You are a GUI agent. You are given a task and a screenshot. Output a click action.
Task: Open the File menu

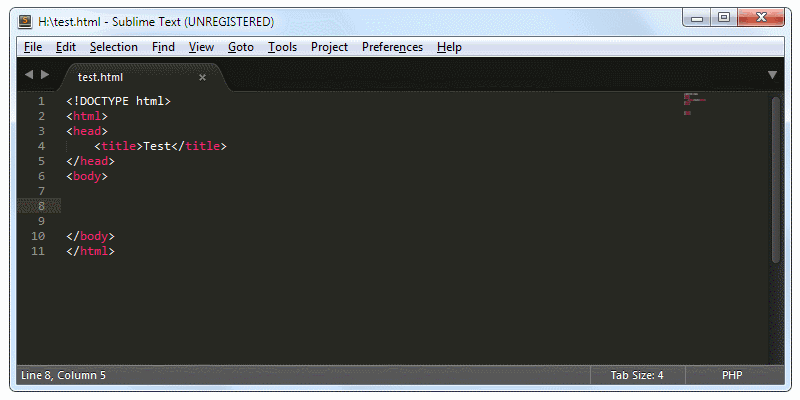pos(33,47)
